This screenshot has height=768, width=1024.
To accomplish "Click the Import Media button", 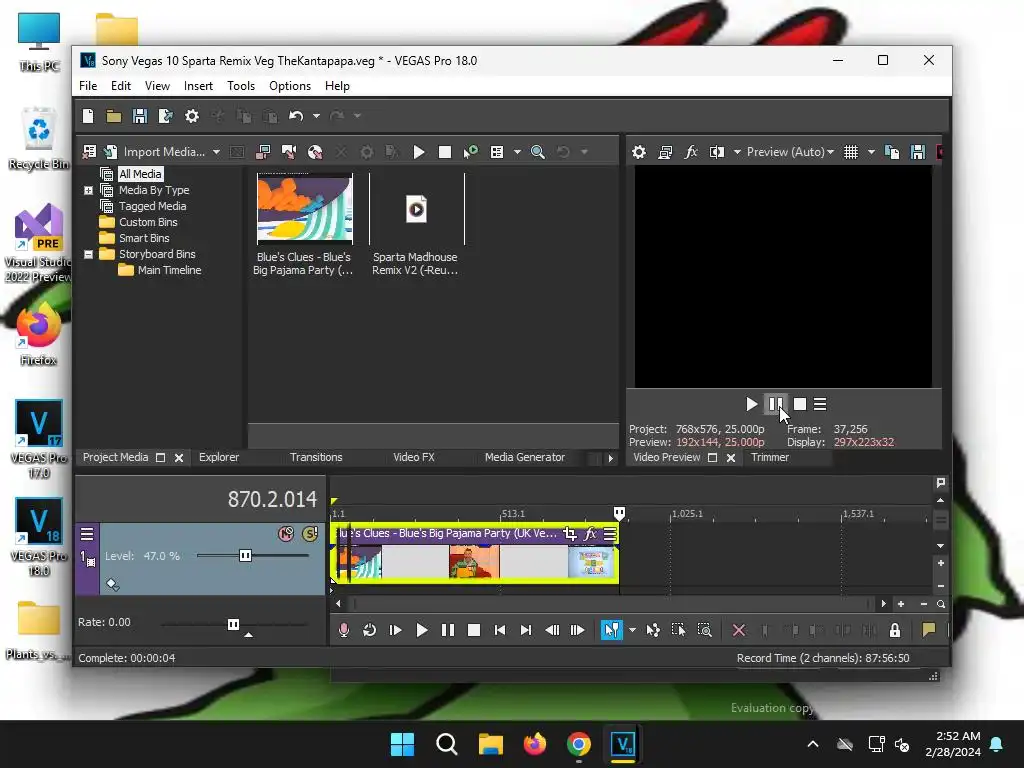I will coord(157,152).
